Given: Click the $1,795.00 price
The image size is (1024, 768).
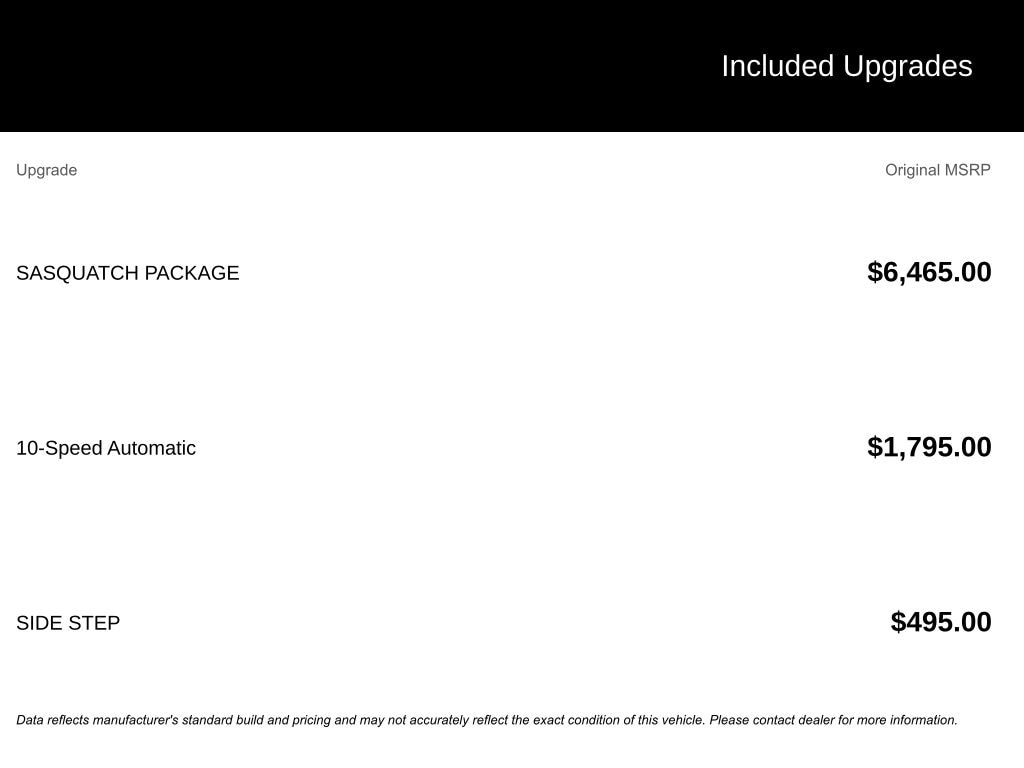Looking at the screenshot, I should (929, 447).
